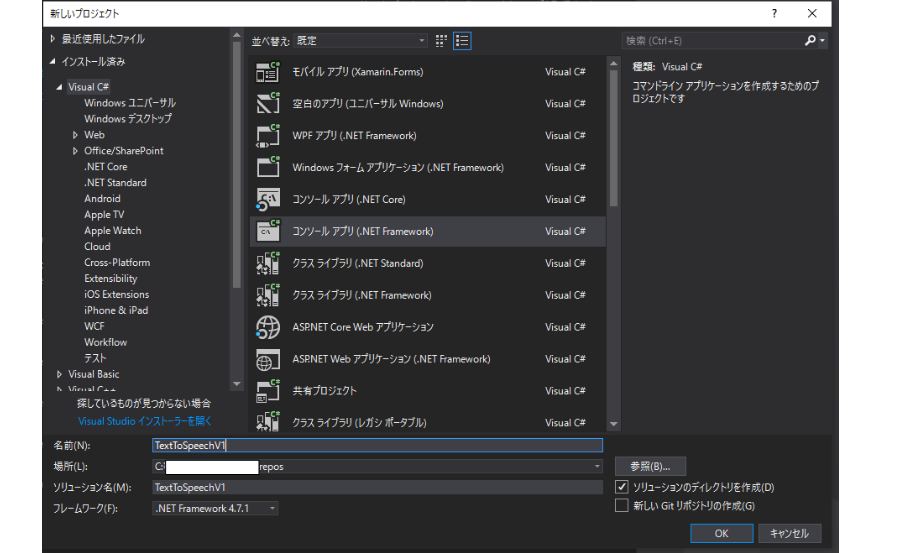
Task: Click the solution name input field
Action: [378, 487]
